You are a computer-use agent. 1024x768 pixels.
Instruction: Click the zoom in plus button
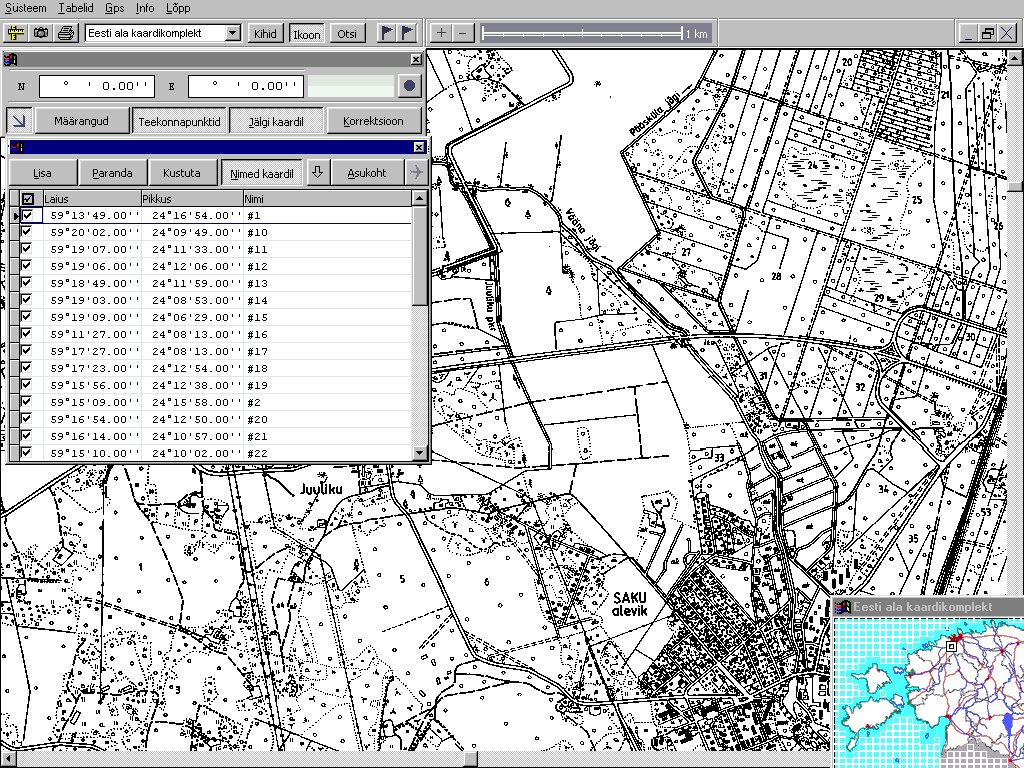pyautogui.click(x=442, y=33)
